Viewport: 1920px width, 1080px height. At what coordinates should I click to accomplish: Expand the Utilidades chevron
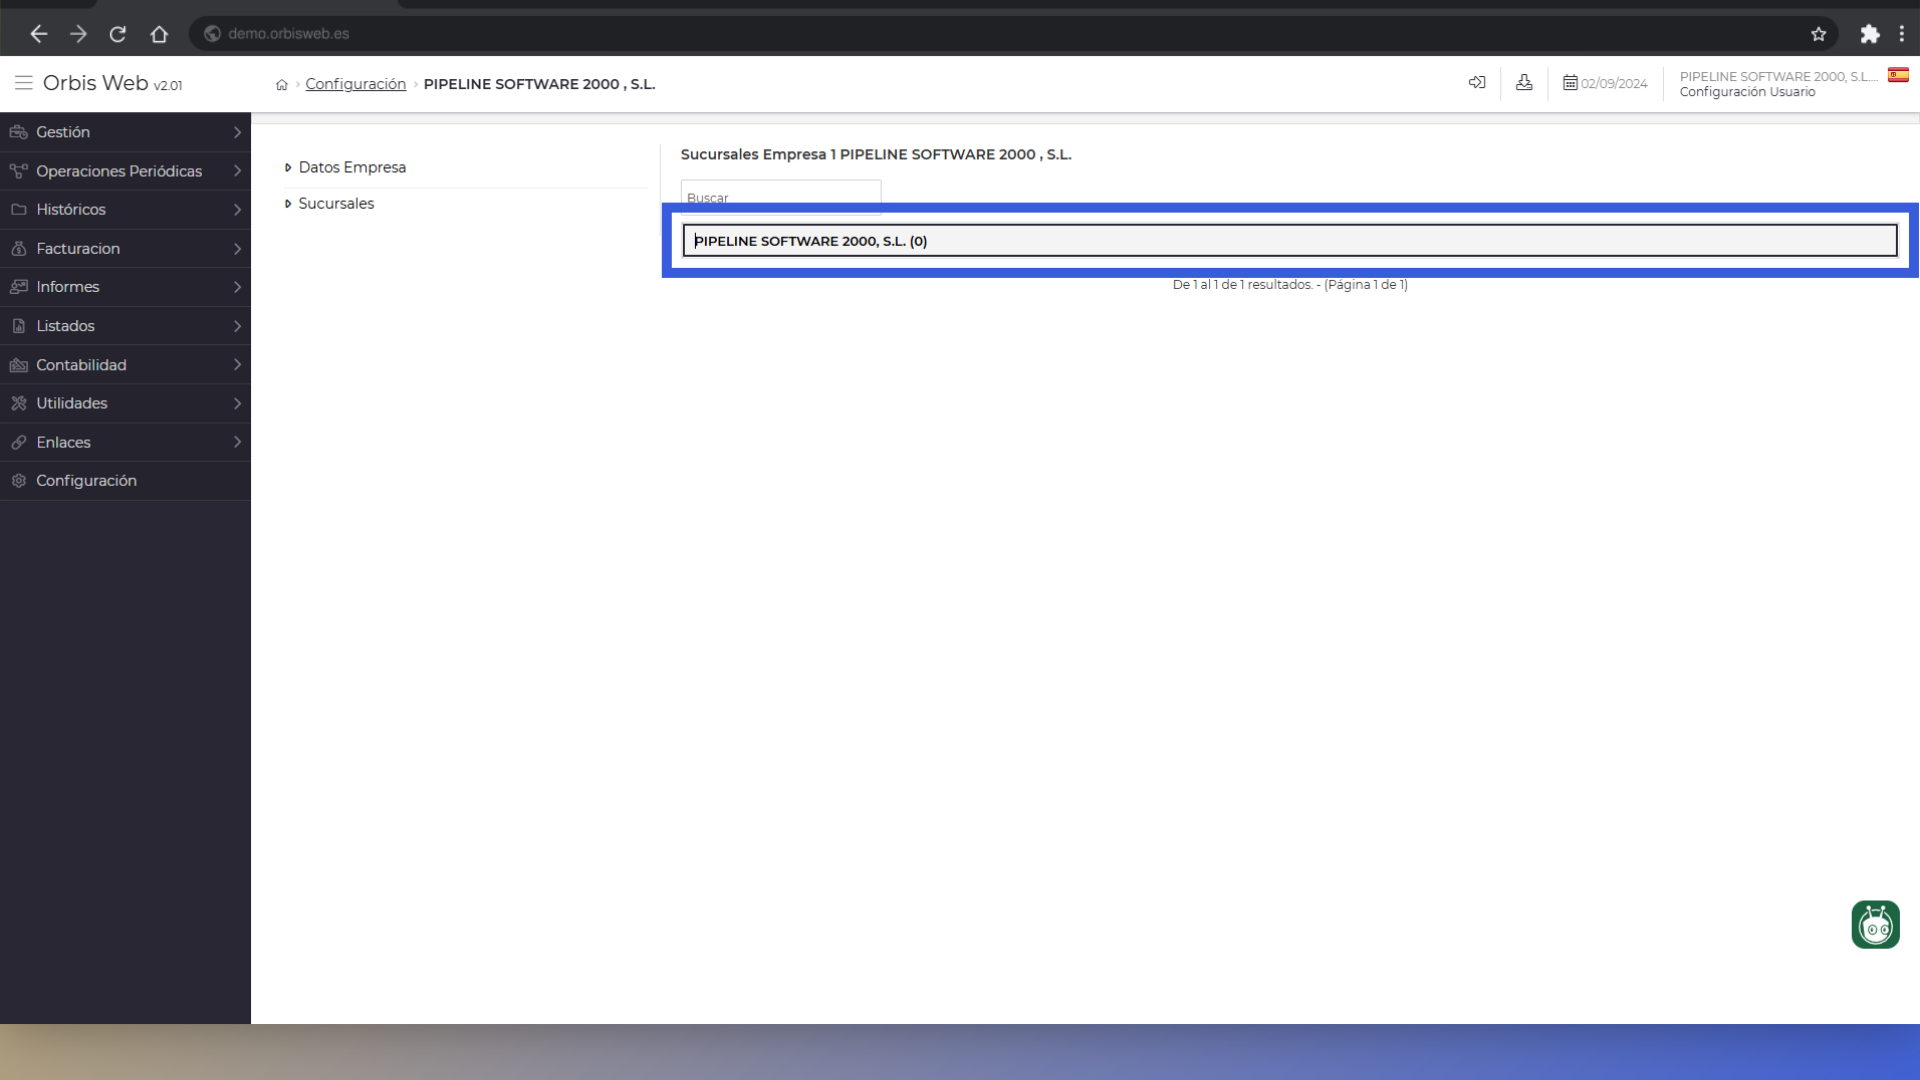[237, 403]
